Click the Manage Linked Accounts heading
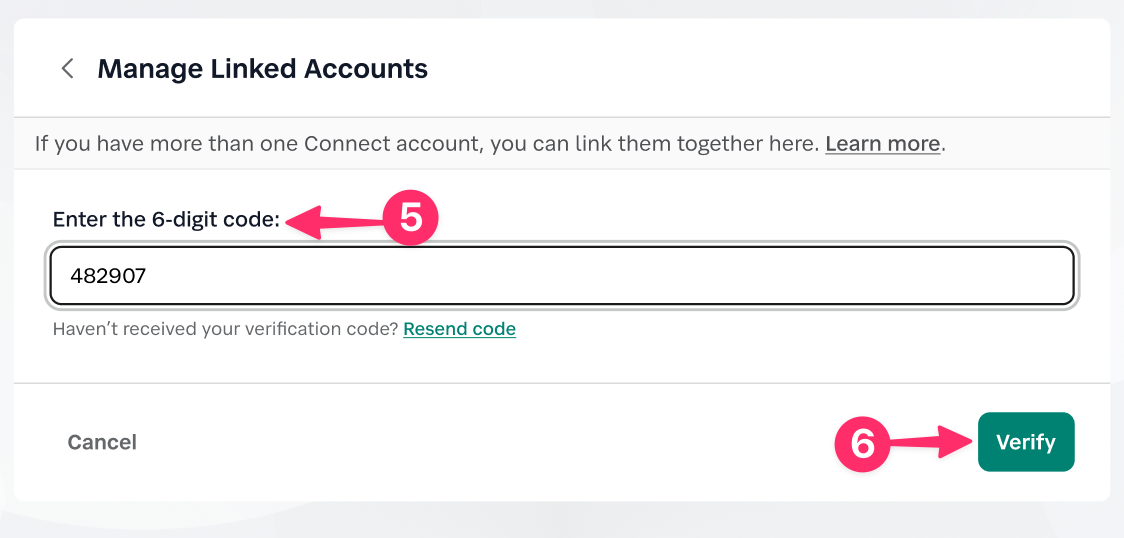The image size is (1124, 538). (x=262, y=69)
